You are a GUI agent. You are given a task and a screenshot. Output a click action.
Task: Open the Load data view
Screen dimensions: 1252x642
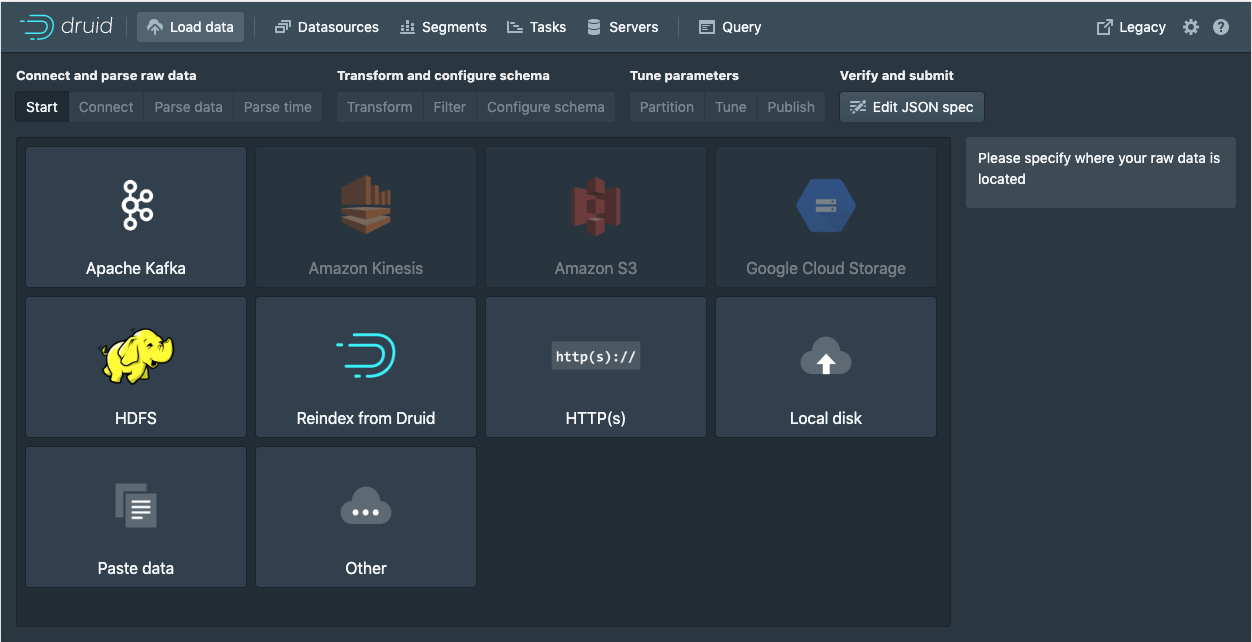pos(190,27)
